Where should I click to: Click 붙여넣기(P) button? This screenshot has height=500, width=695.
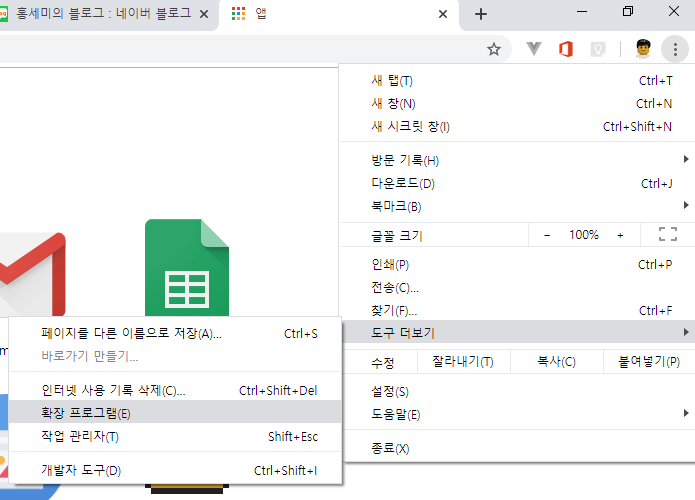[x=649, y=362]
